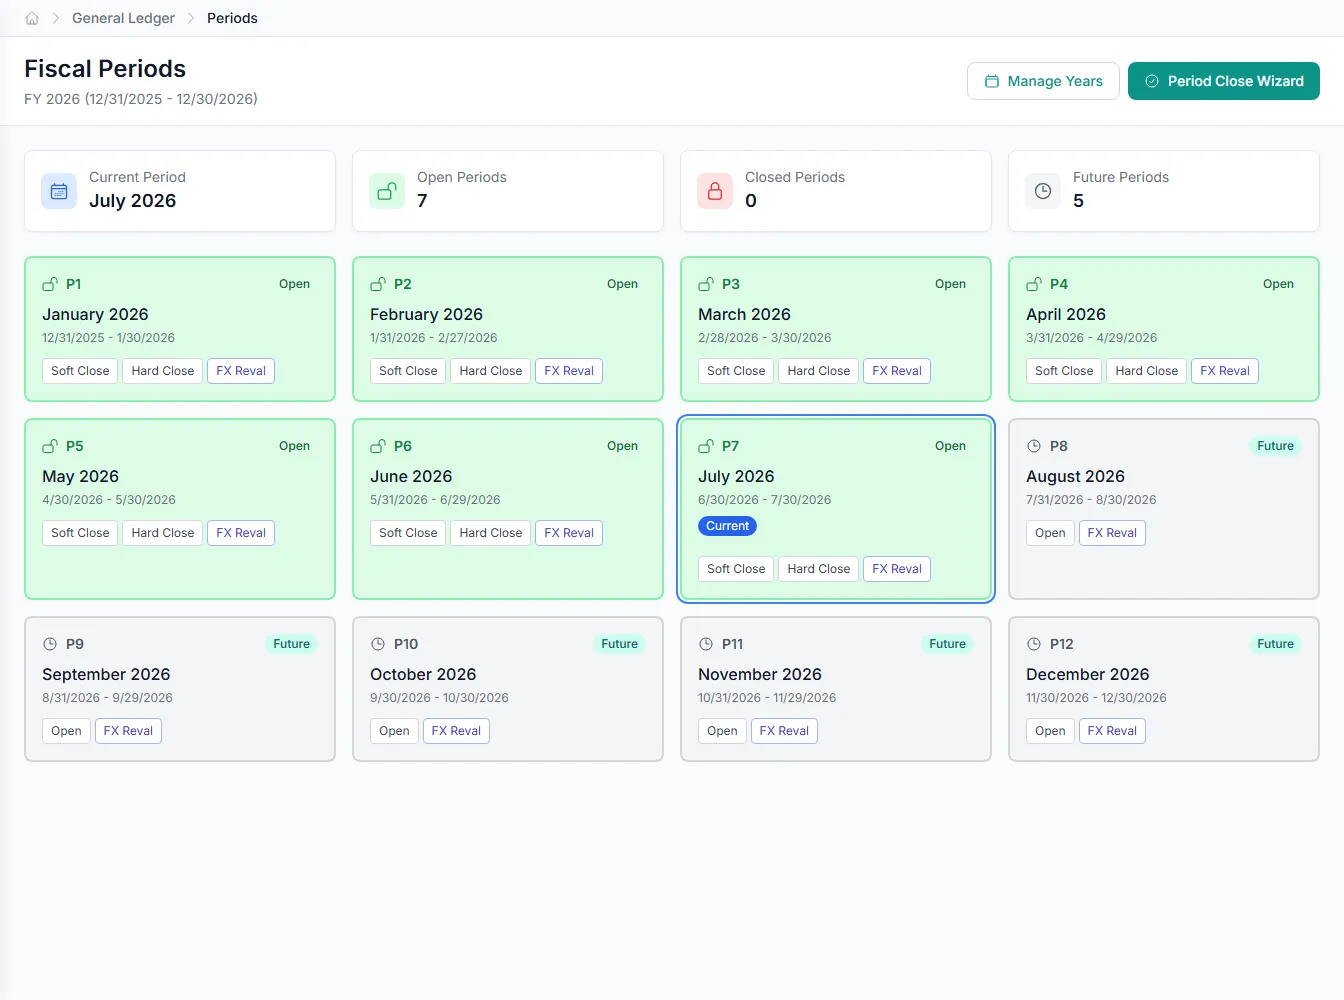Click the Future badge on P12 card
1344x1000 pixels.
tap(1275, 644)
